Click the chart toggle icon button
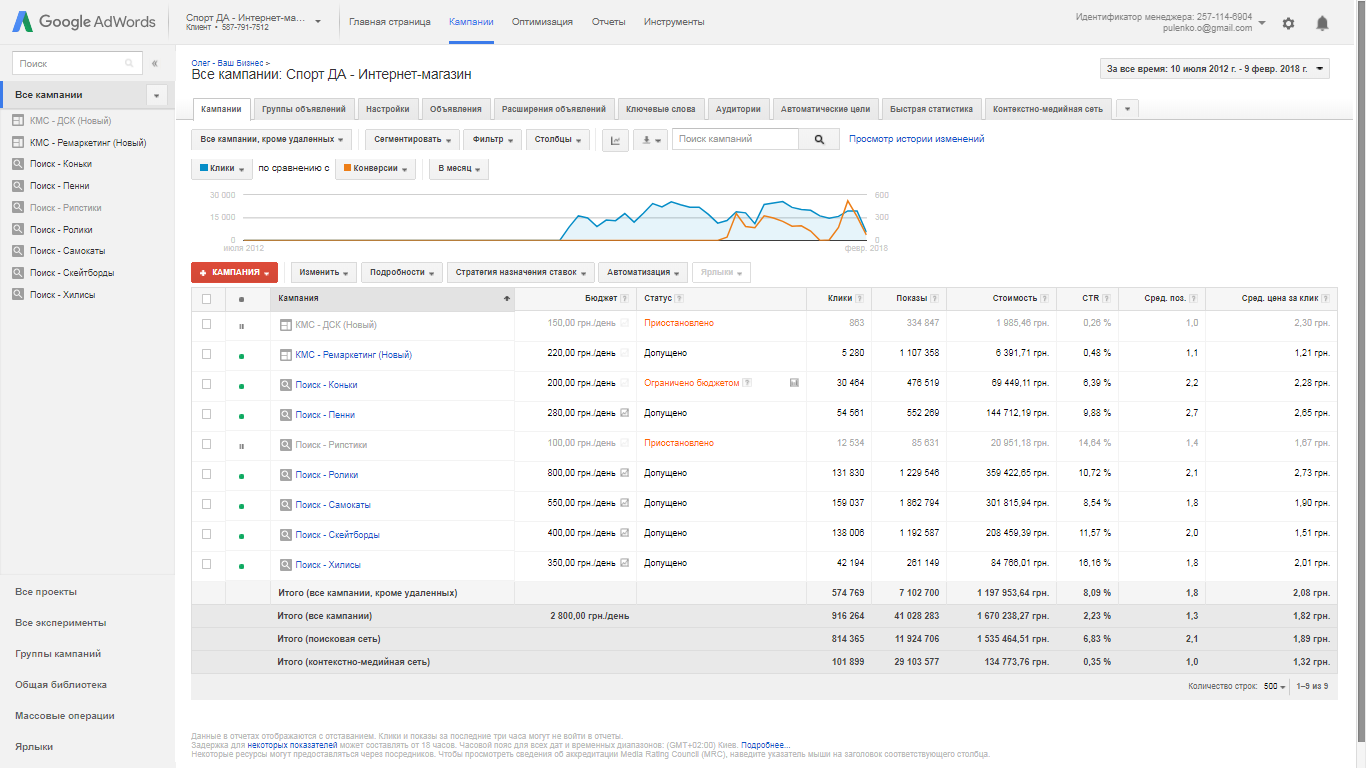The height and width of the screenshot is (768, 1366). (x=615, y=140)
